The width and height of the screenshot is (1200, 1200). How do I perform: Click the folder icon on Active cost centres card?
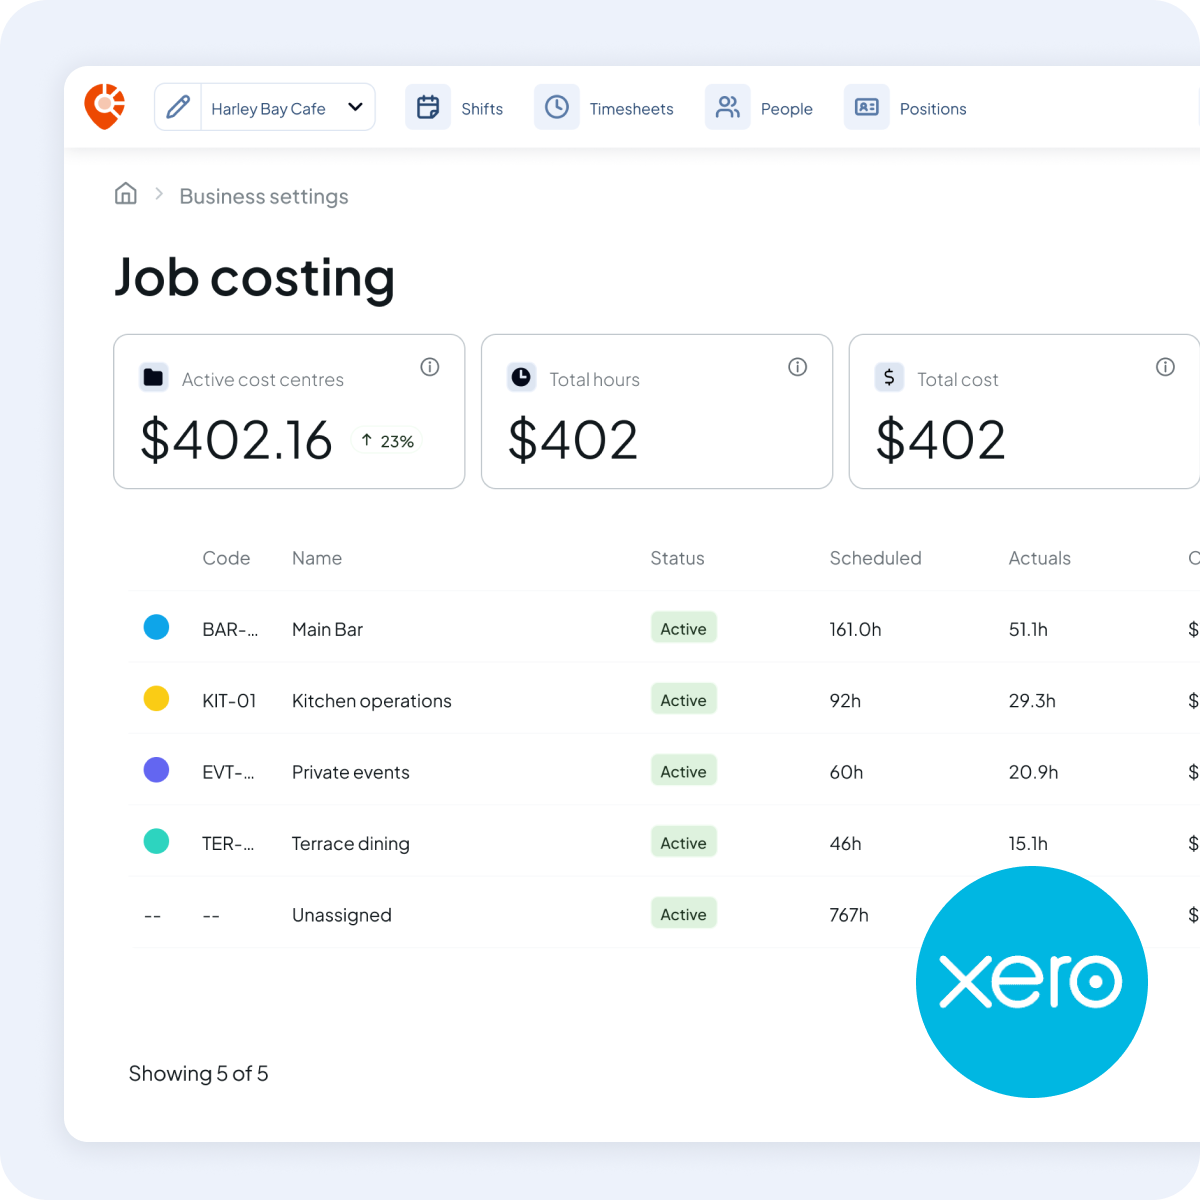coord(153,378)
